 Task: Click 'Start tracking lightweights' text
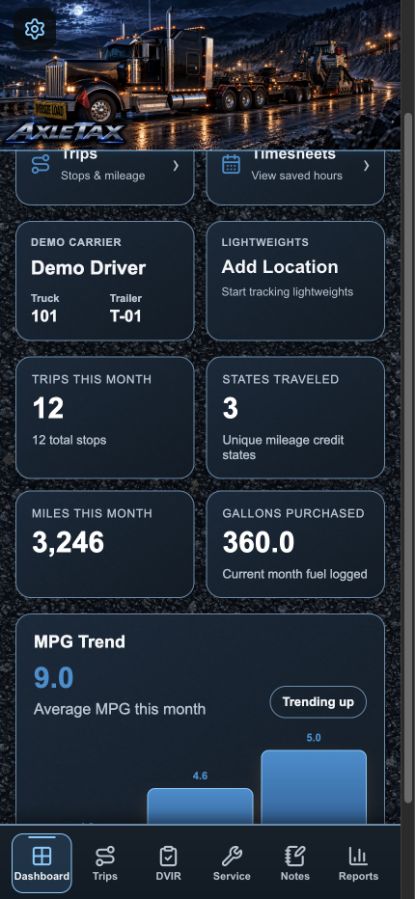click(x=287, y=292)
